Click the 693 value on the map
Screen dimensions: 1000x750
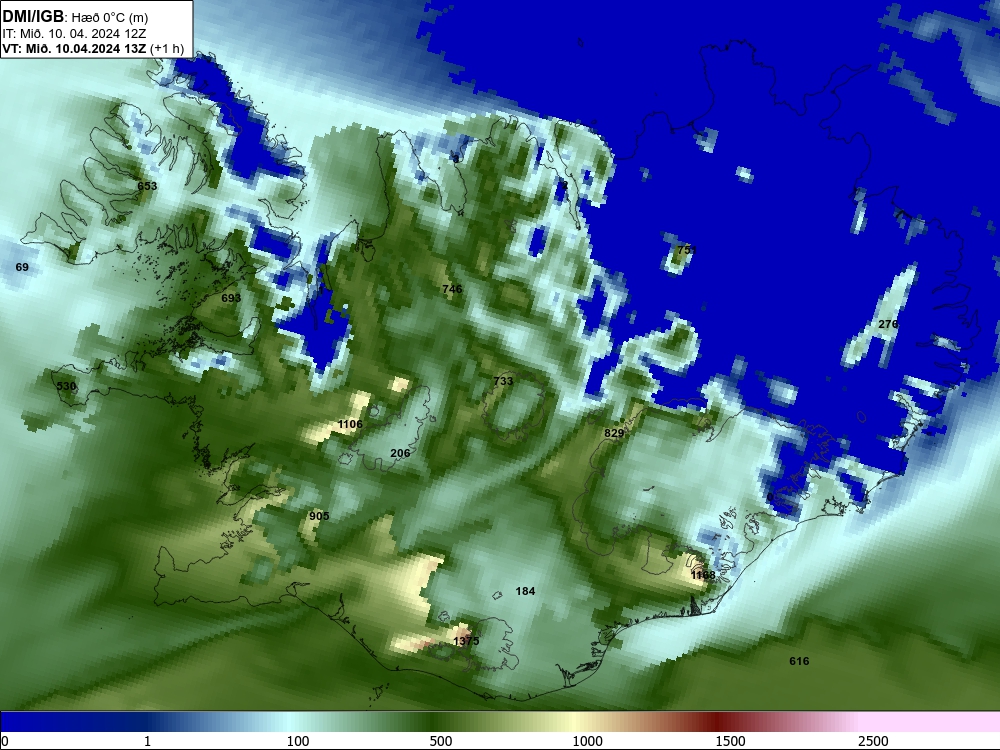(231, 298)
